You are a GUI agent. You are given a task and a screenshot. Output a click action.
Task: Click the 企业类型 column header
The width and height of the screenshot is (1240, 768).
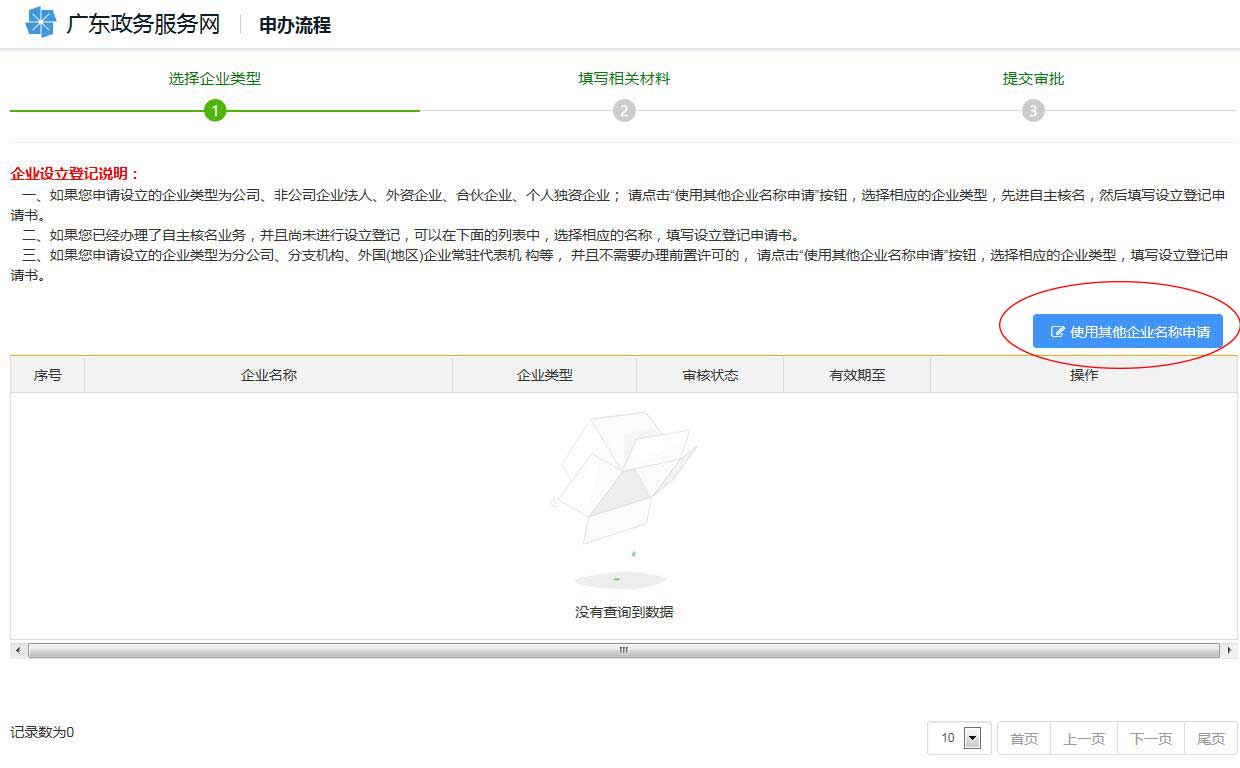click(543, 374)
